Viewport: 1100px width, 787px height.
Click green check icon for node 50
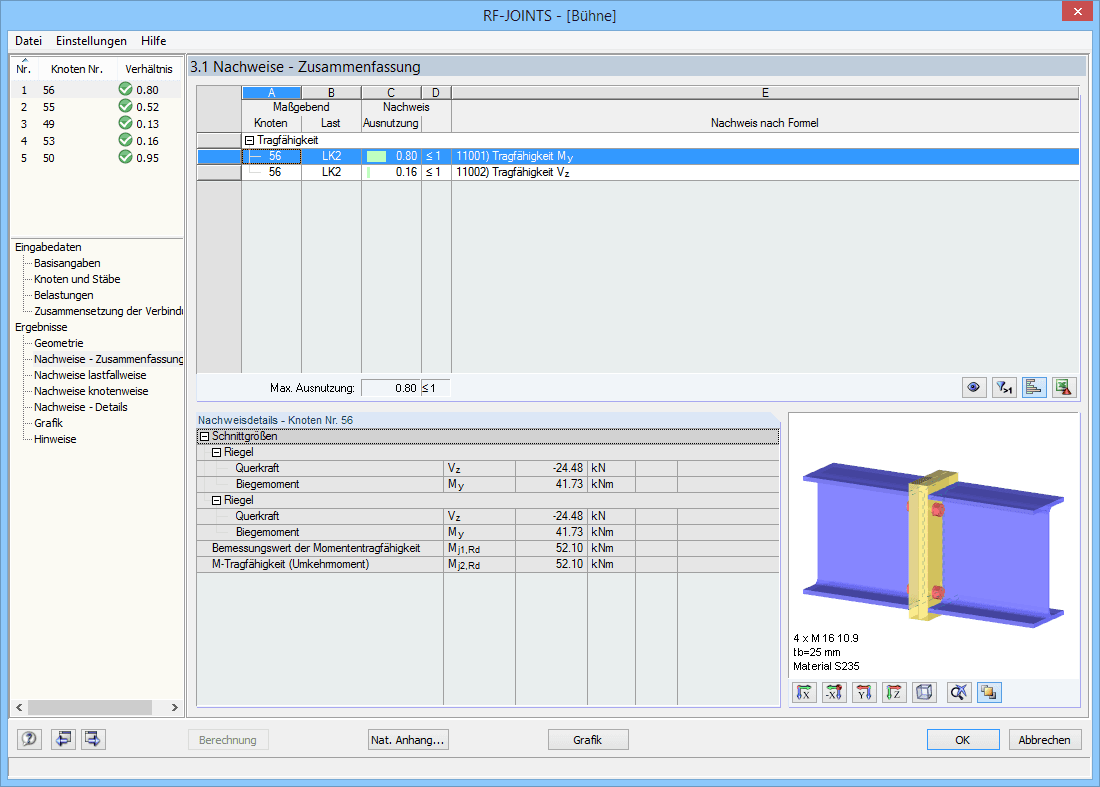(126, 157)
